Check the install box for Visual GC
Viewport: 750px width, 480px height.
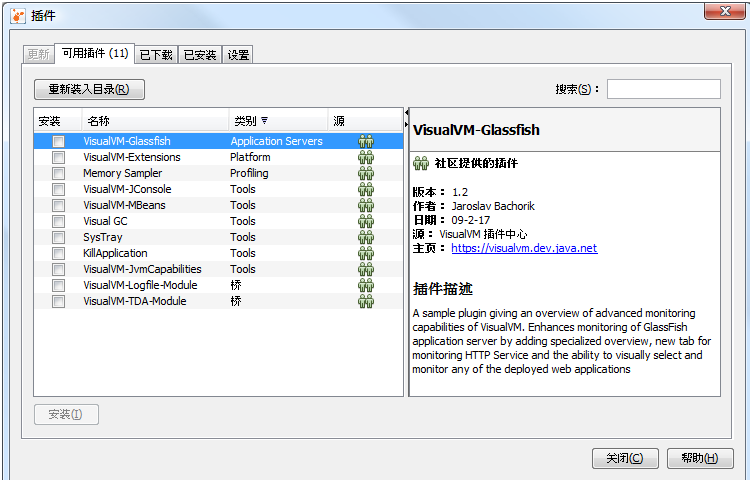58,221
